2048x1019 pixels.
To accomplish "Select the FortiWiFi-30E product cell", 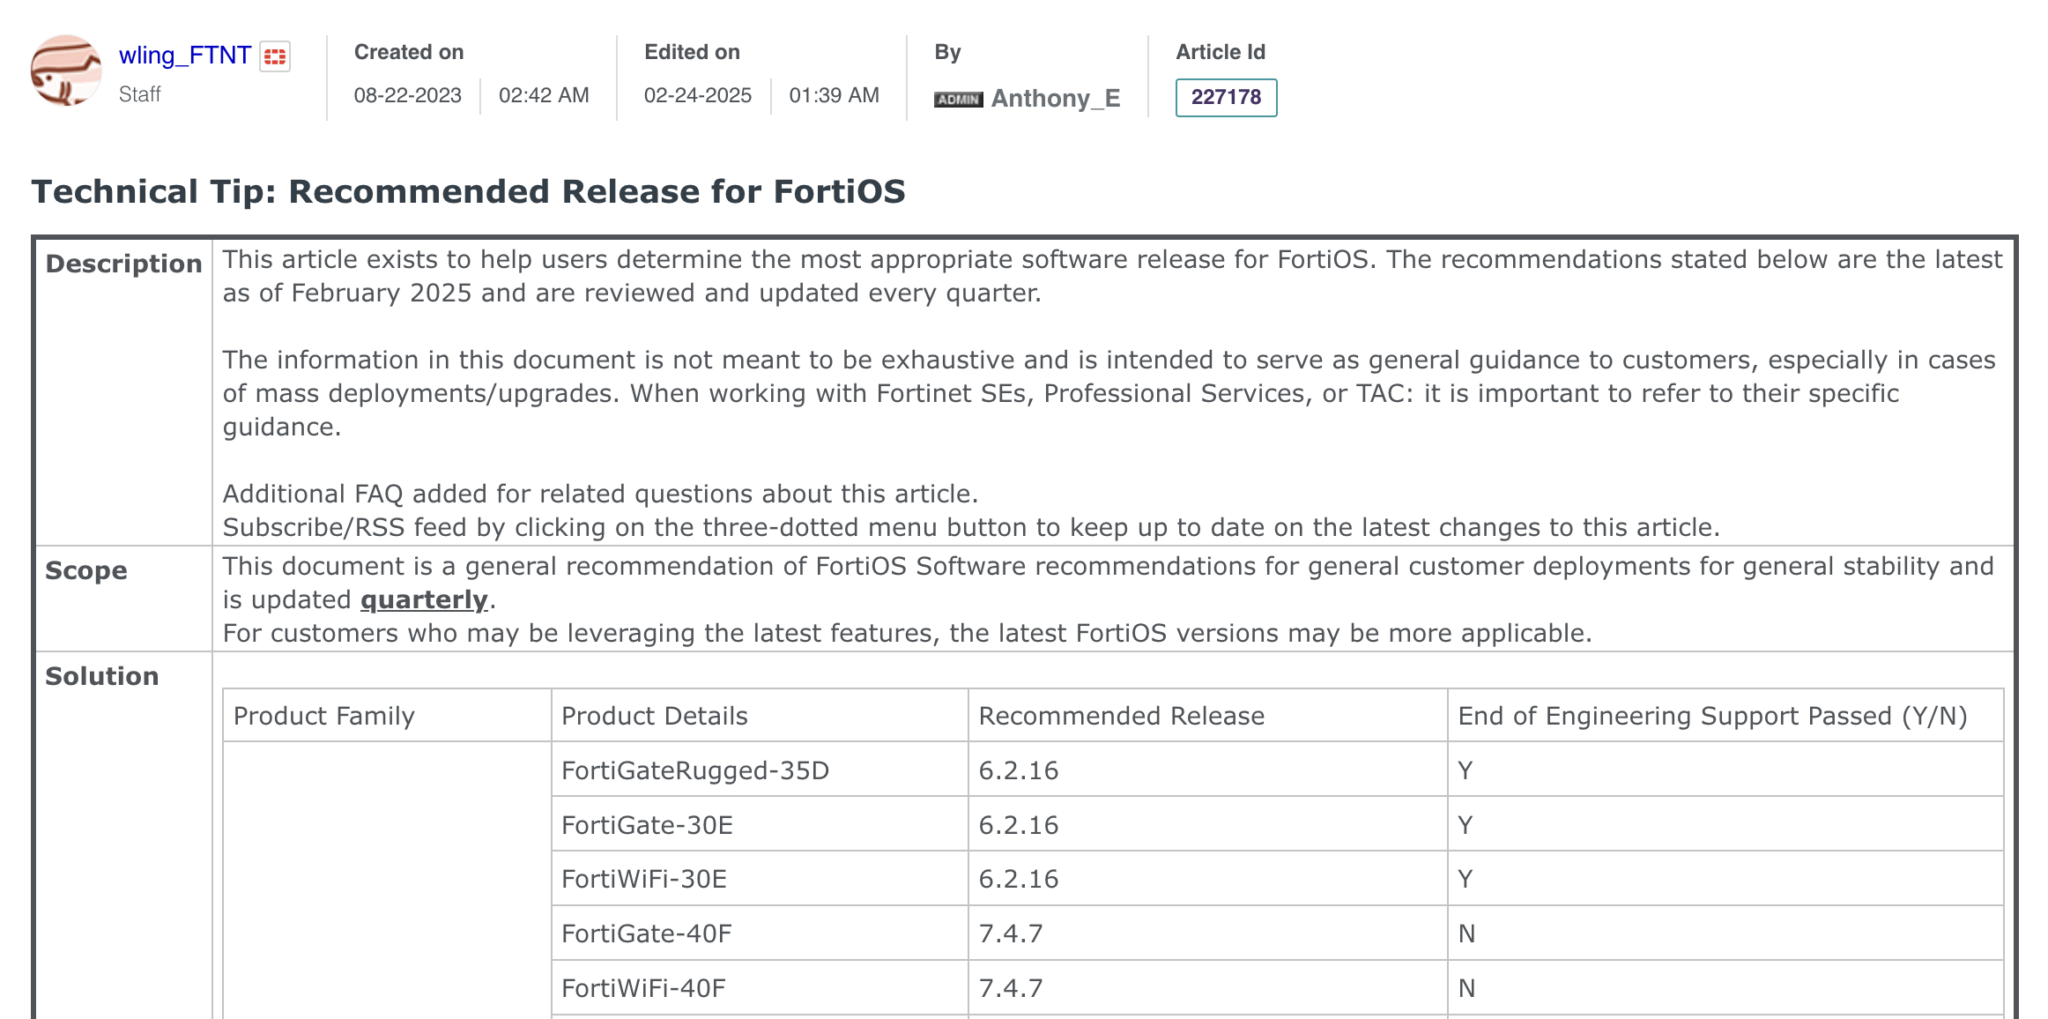I will tap(644, 879).
